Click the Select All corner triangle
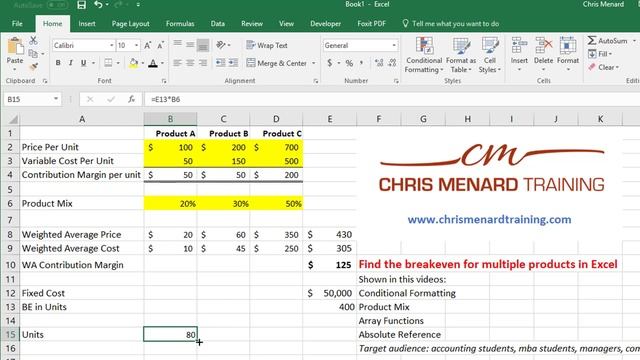640x360 pixels. [13, 119]
